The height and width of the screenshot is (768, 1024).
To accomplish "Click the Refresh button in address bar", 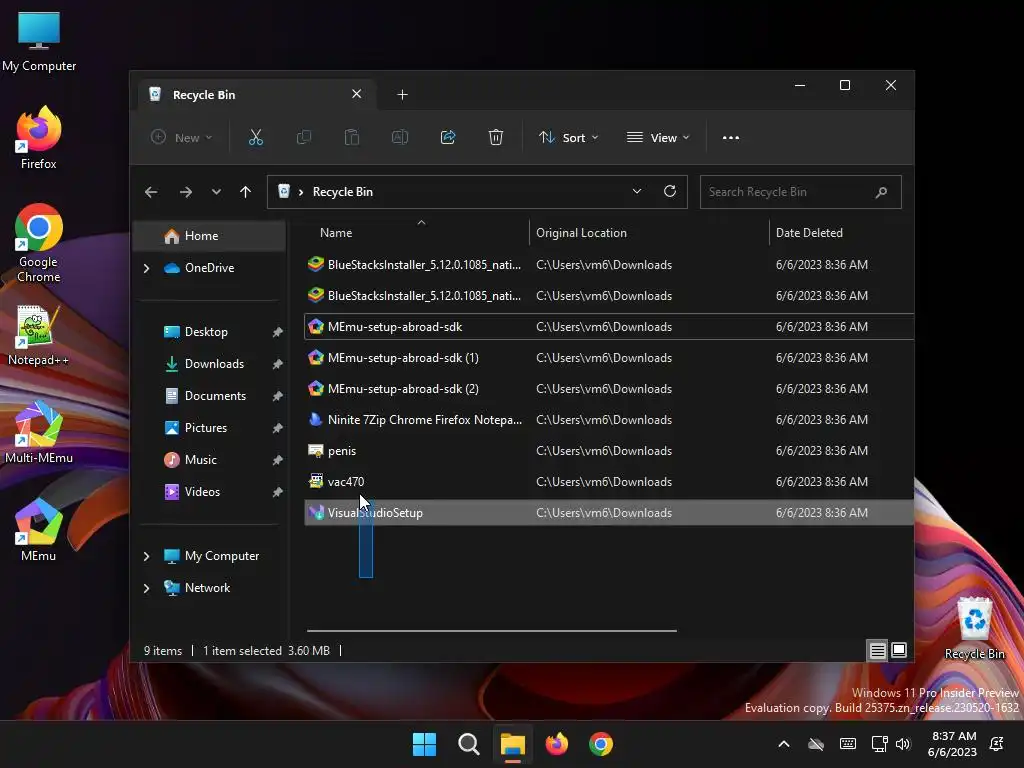I will tap(669, 191).
